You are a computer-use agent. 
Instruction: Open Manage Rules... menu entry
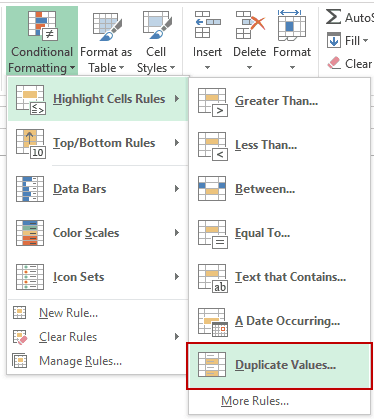click(x=80, y=361)
